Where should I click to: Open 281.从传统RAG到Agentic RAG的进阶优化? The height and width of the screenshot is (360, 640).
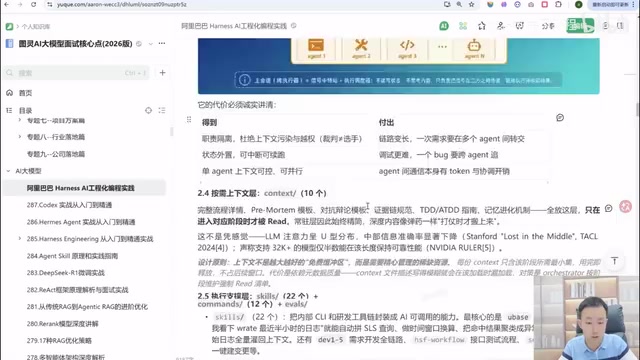tap(87, 307)
